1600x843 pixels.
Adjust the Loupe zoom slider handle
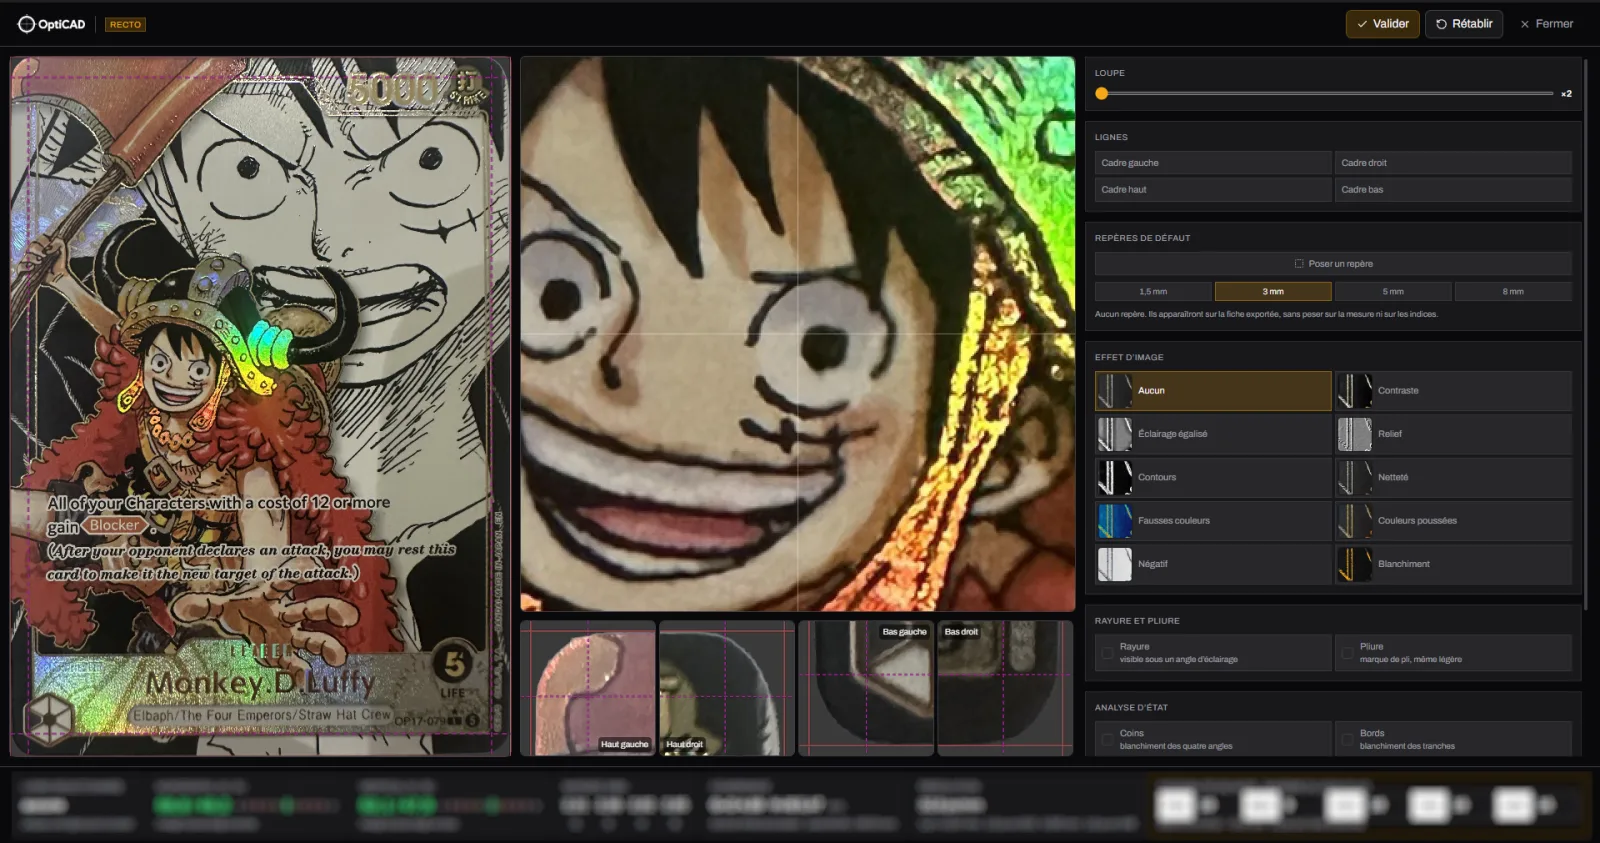click(1102, 94)
